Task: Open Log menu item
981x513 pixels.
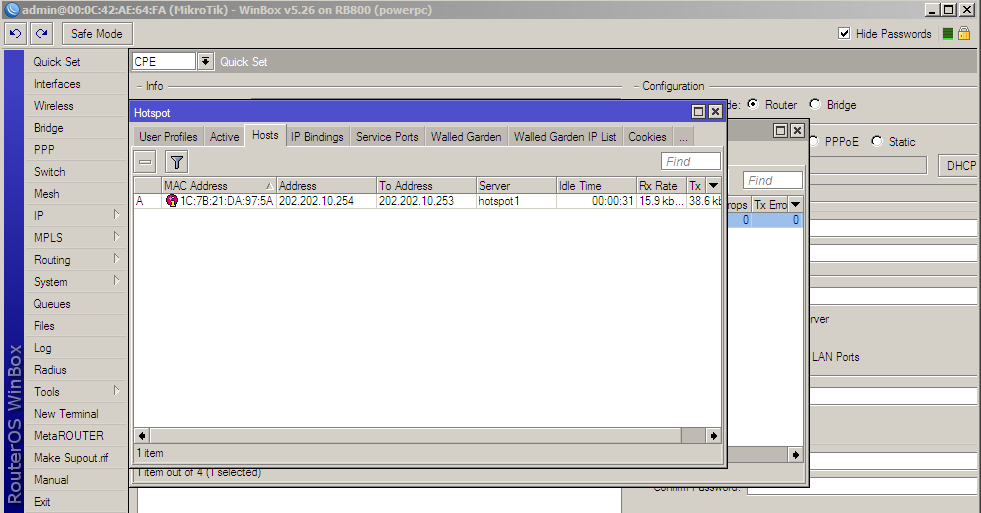Action: tap(76, 348)
